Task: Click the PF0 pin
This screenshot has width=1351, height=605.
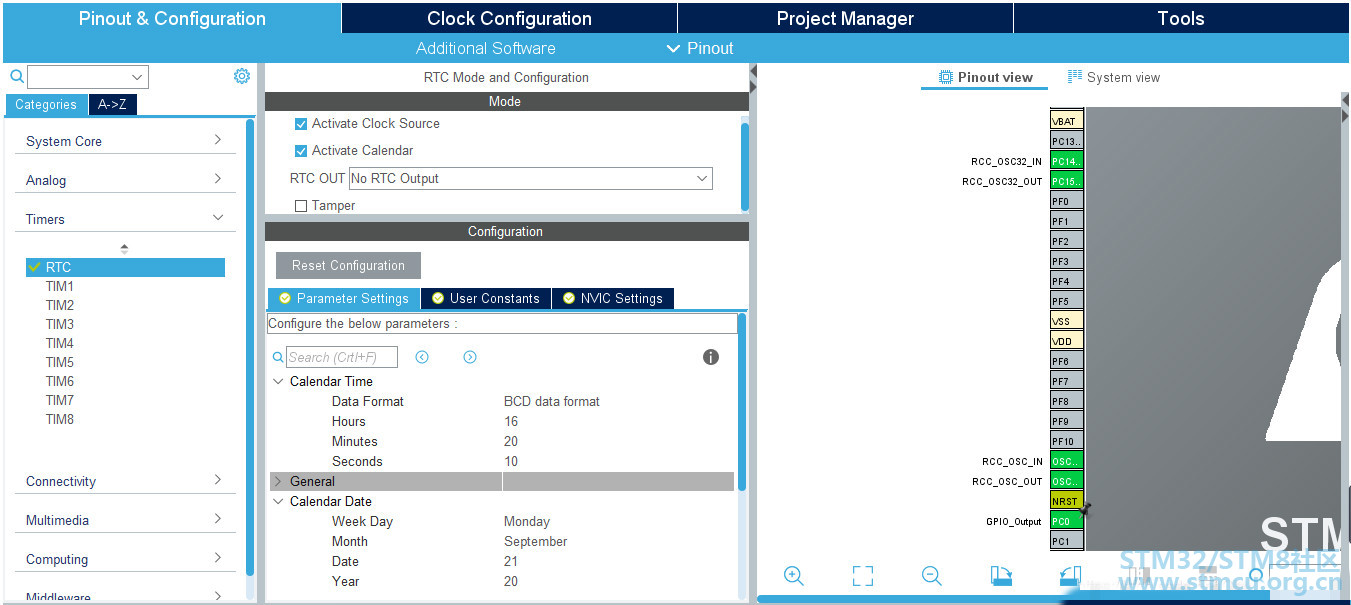Action: 1067,201
